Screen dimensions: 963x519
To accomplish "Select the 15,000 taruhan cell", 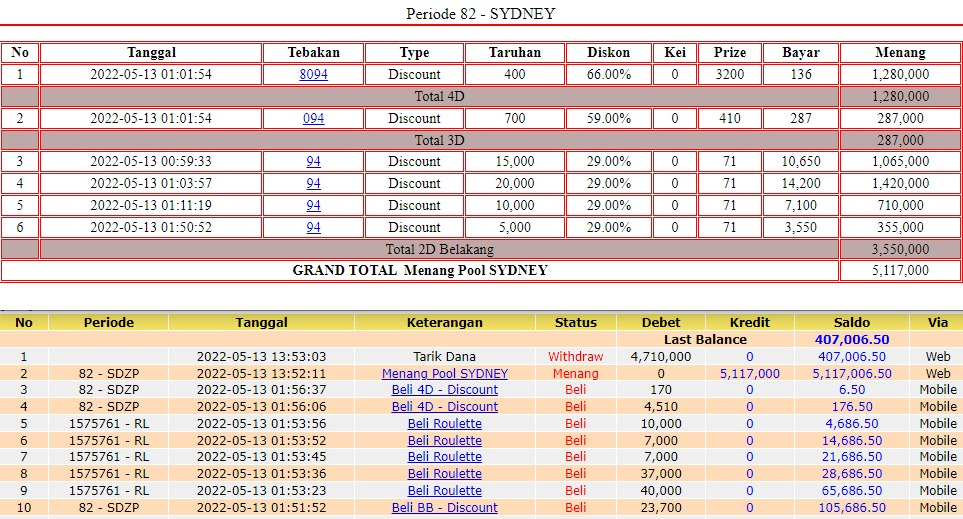I will point(515,162).
